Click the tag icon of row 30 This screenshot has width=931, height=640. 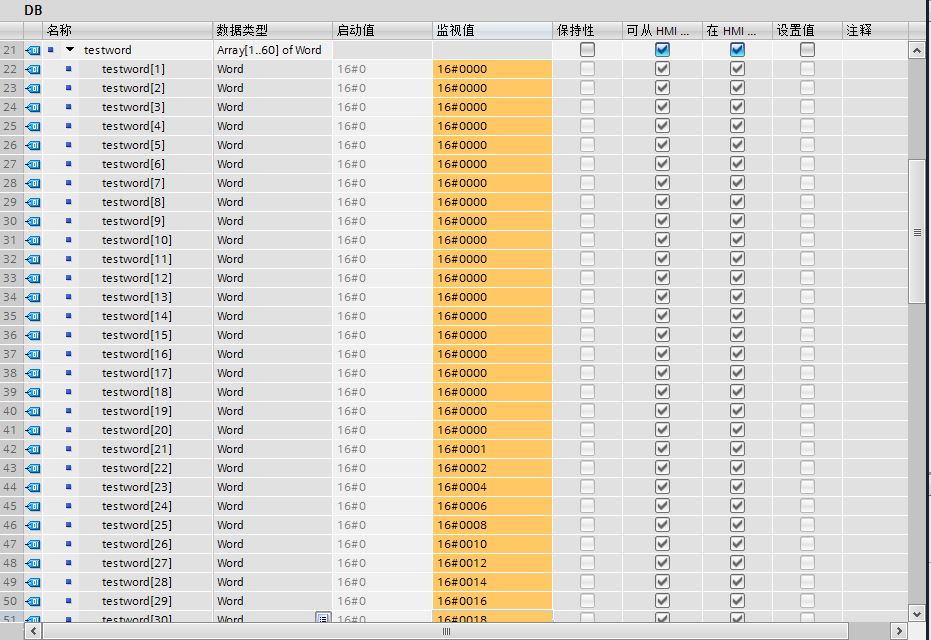click(x=33, y=221)
